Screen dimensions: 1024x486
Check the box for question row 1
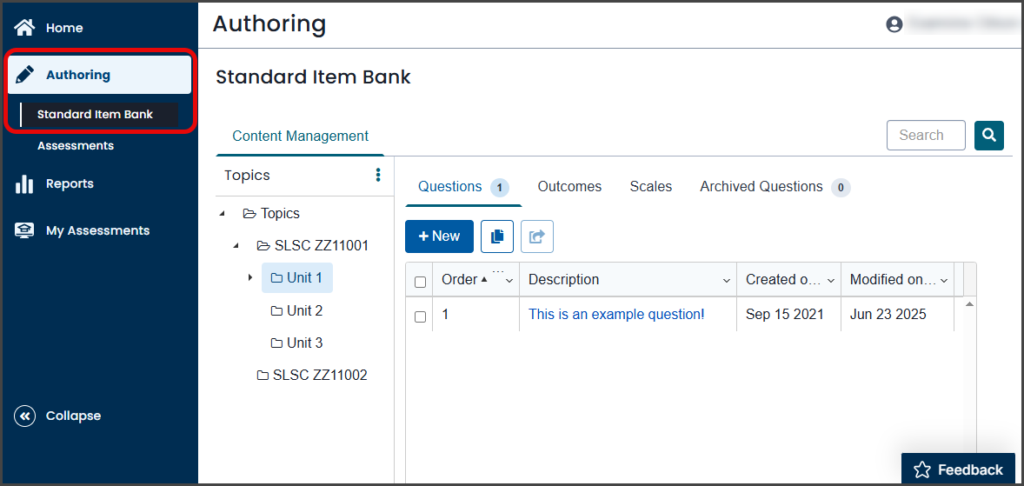421,317
